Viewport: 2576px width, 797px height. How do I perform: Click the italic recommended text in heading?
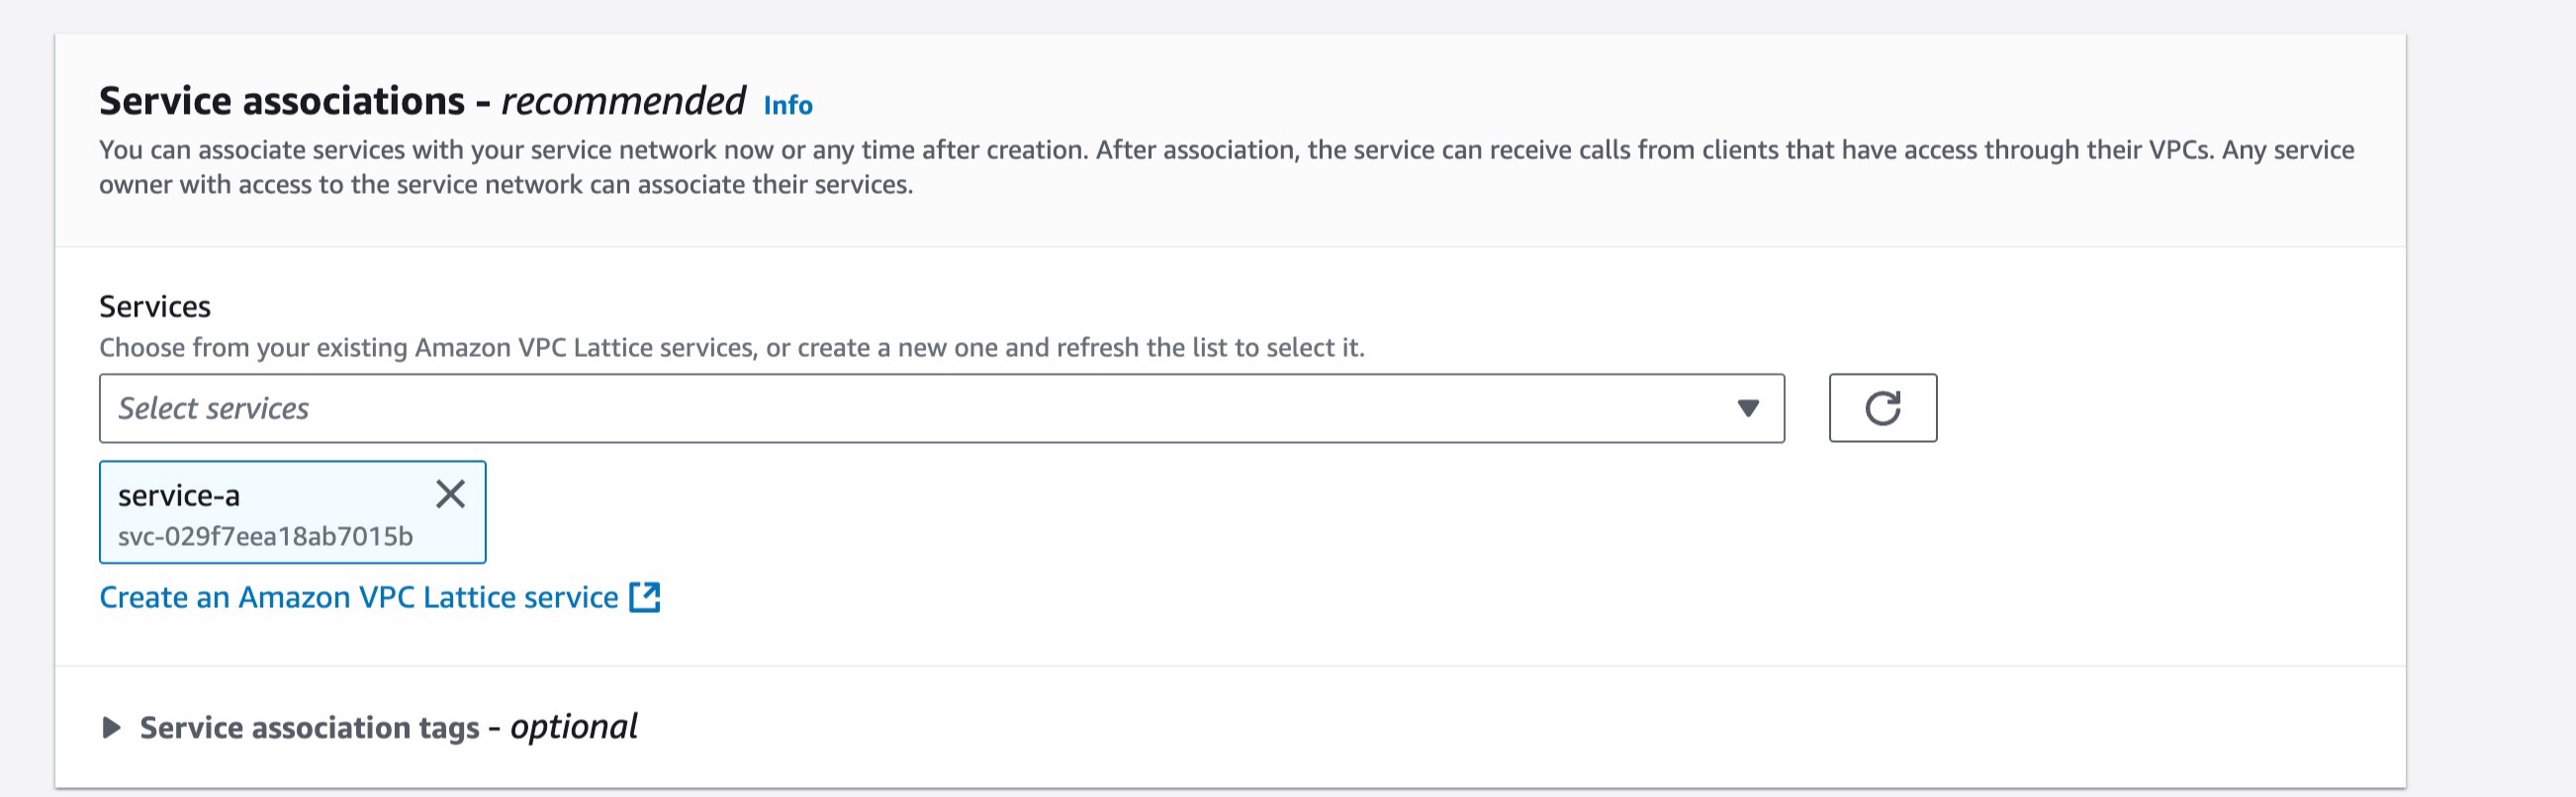click(x=623, y=101)
